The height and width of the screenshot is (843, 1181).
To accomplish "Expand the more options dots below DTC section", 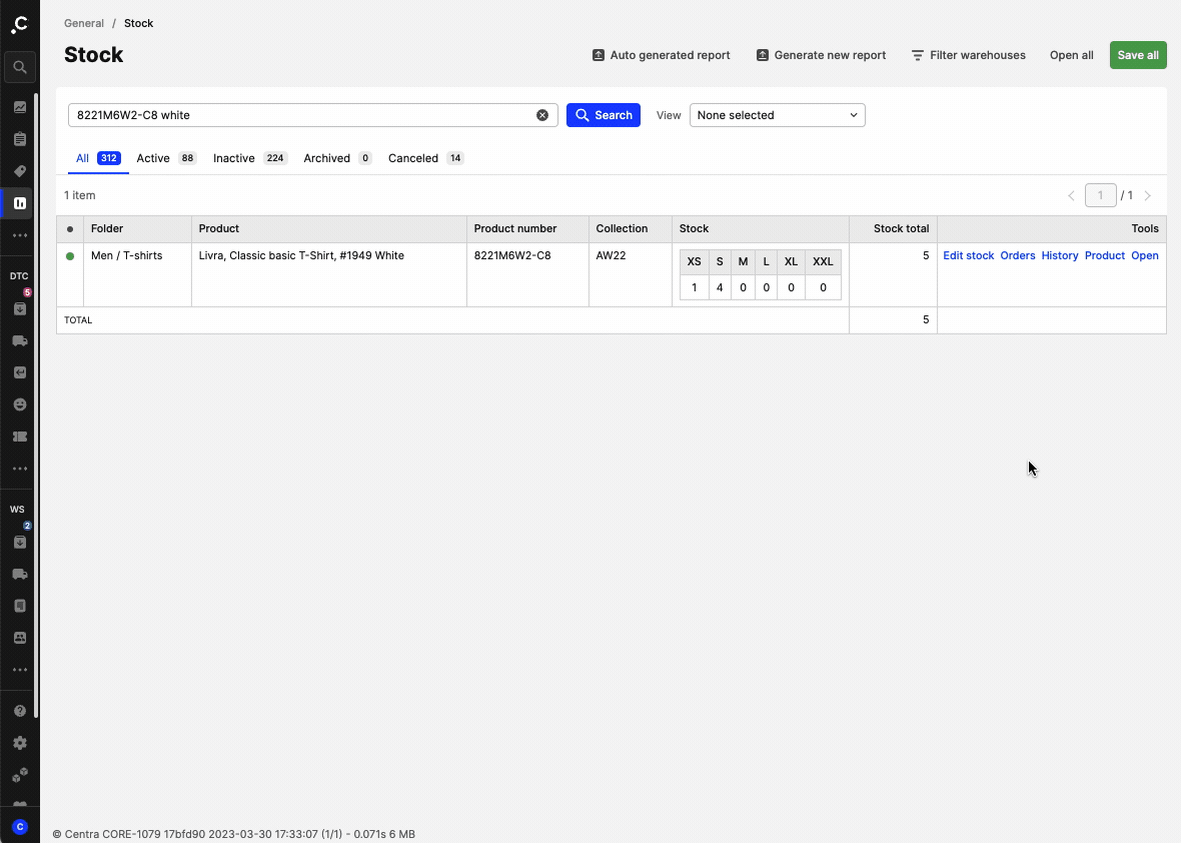I will click(x=19, y=469).
